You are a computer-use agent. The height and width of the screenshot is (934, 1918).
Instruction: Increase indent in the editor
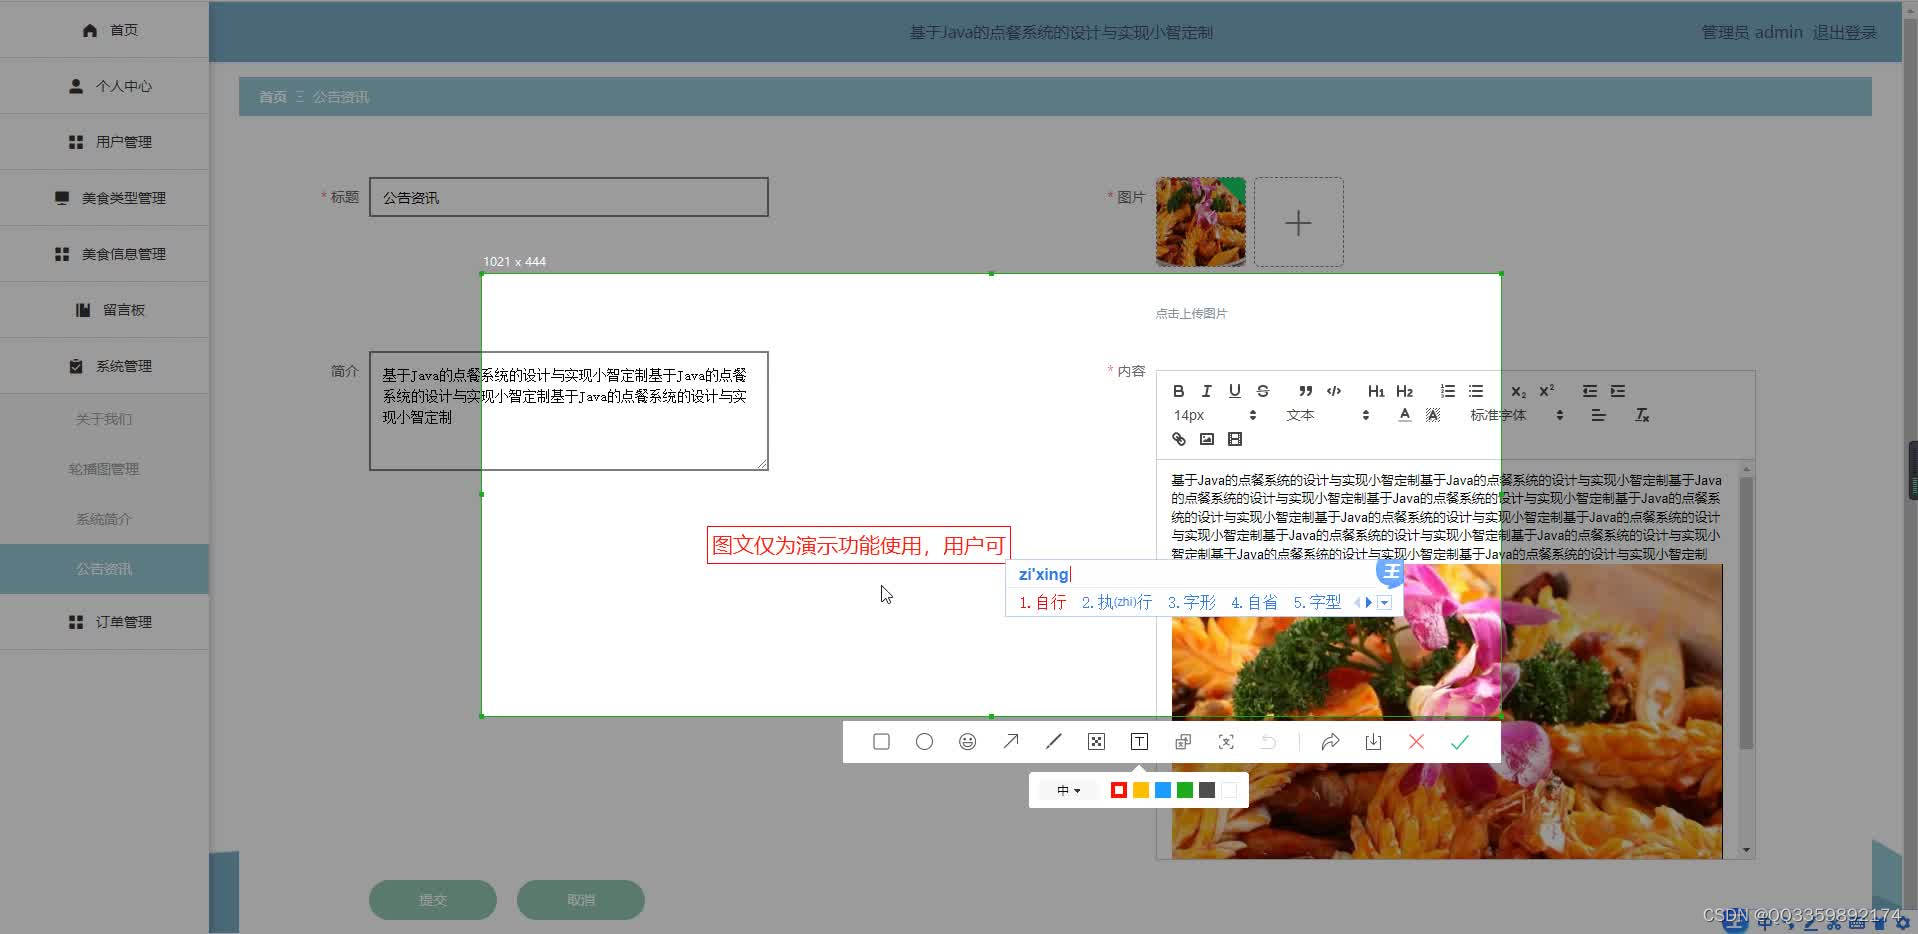pyautogui.click(x=1617, y=391)
